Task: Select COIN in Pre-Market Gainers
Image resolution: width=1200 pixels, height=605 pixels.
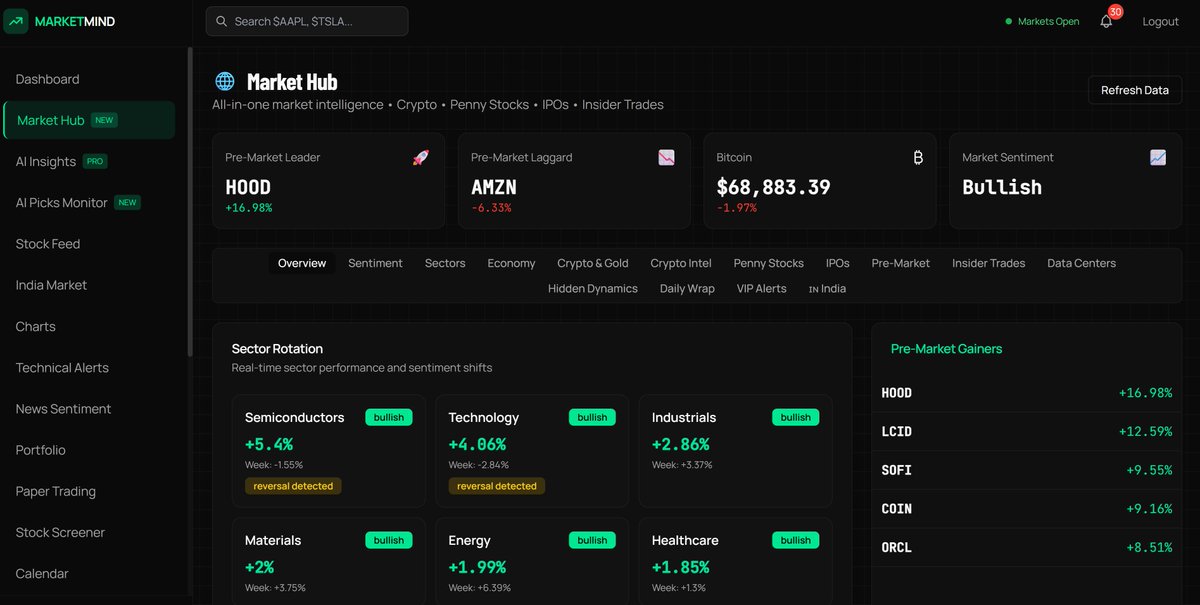Action: (1026, 509)
